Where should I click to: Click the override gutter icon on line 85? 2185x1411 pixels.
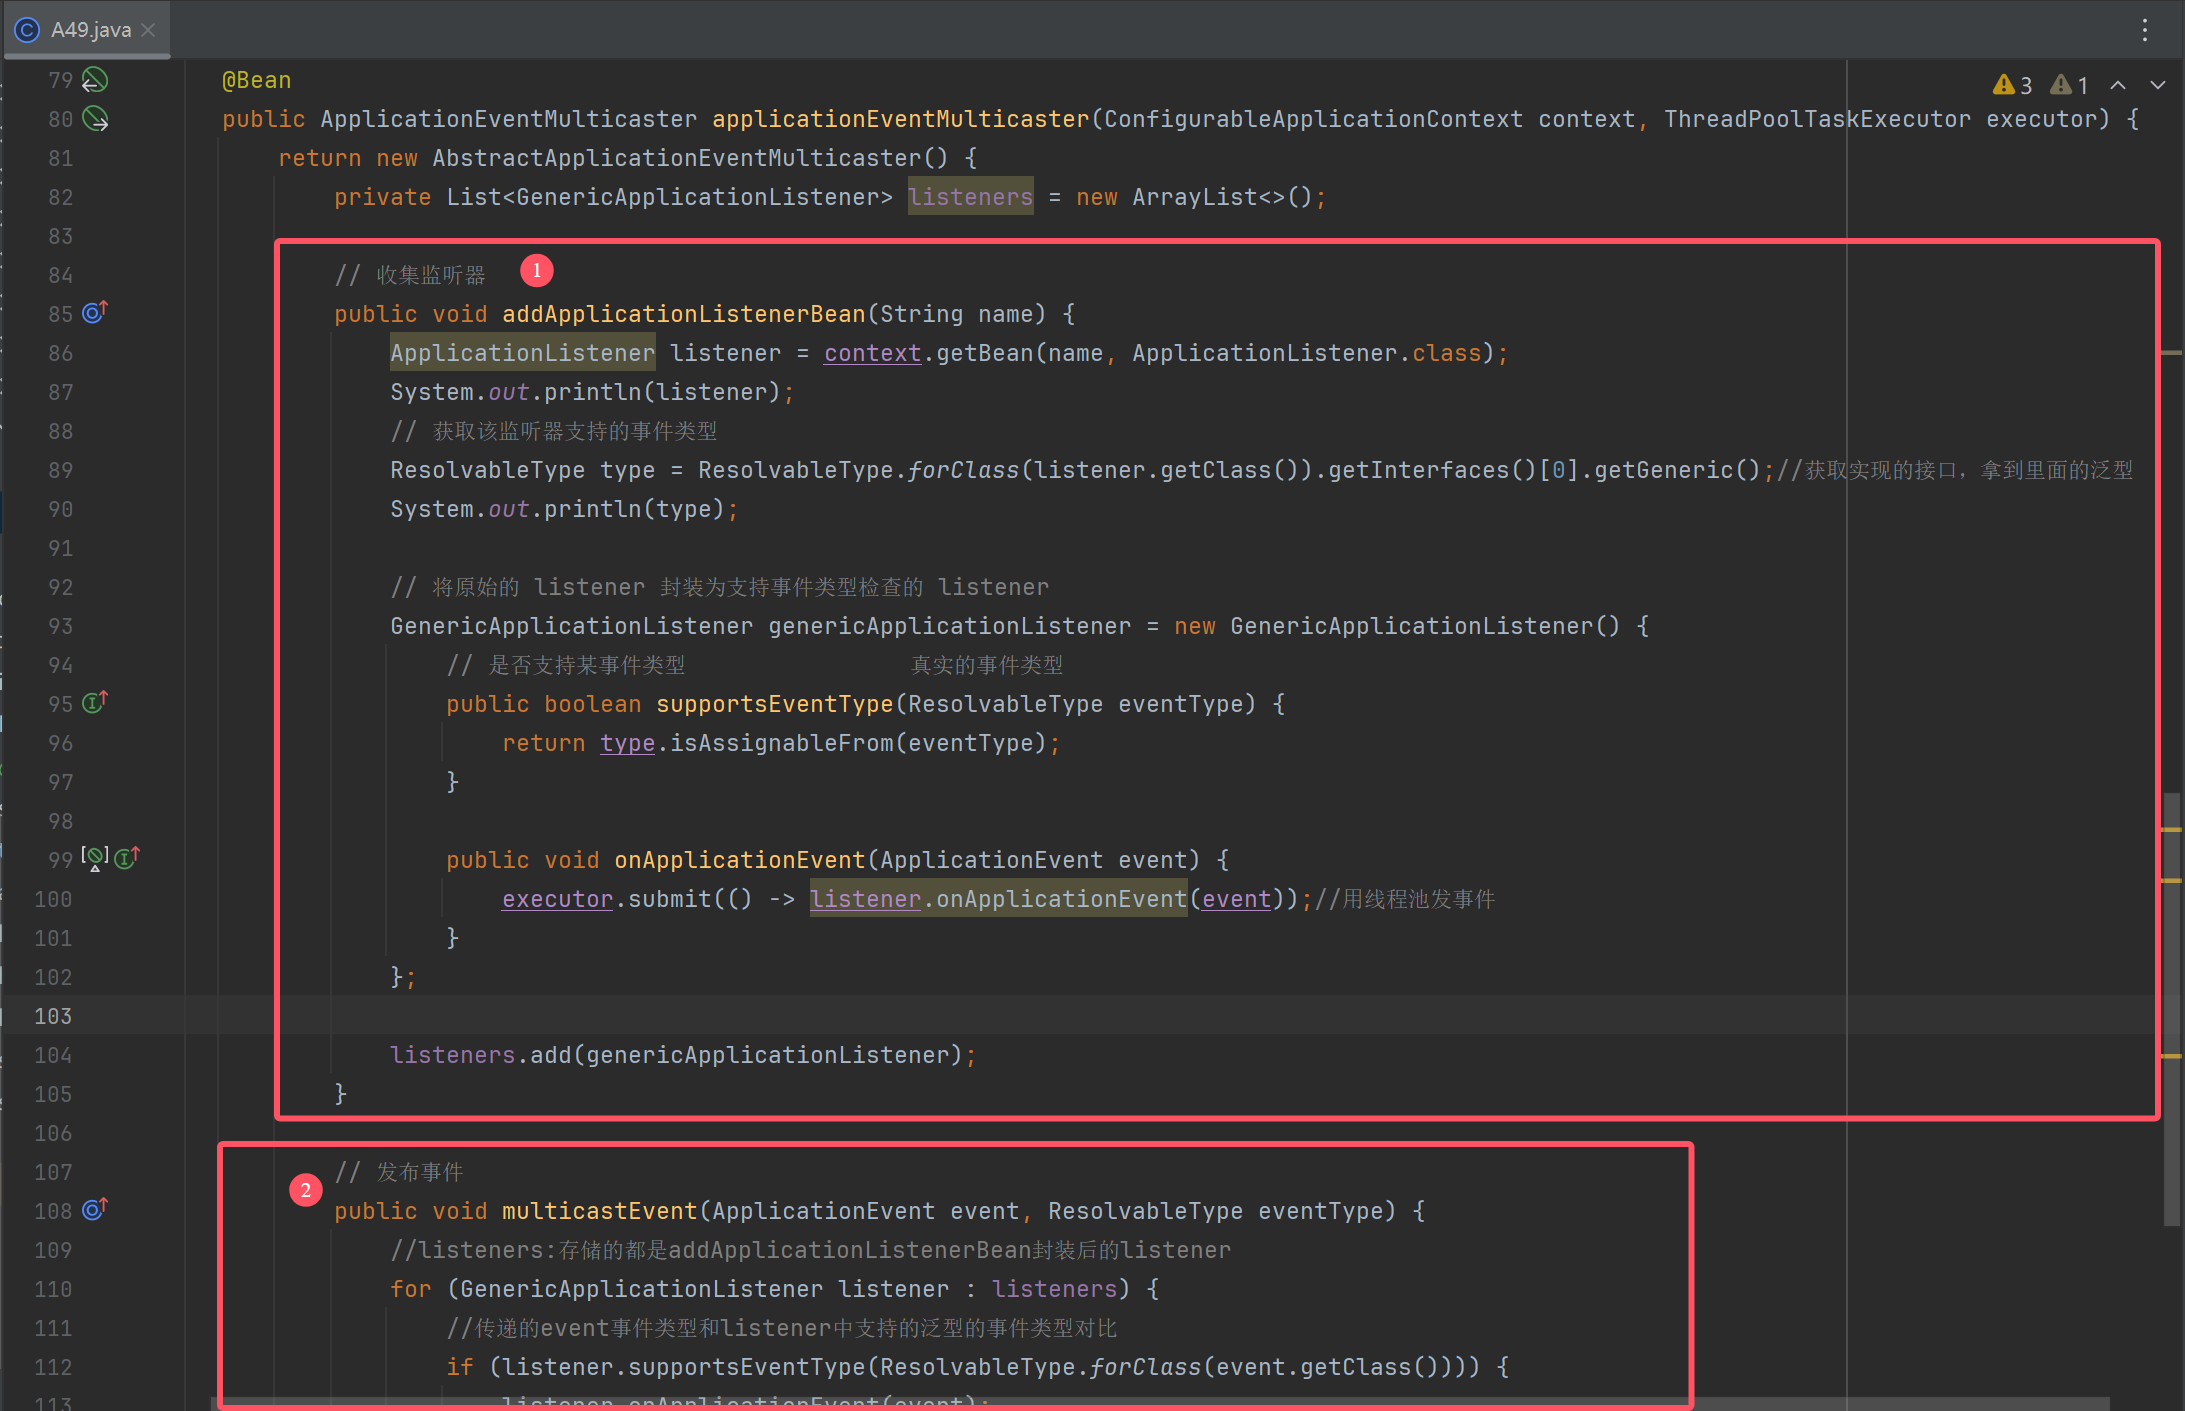(x=94, y=313)
